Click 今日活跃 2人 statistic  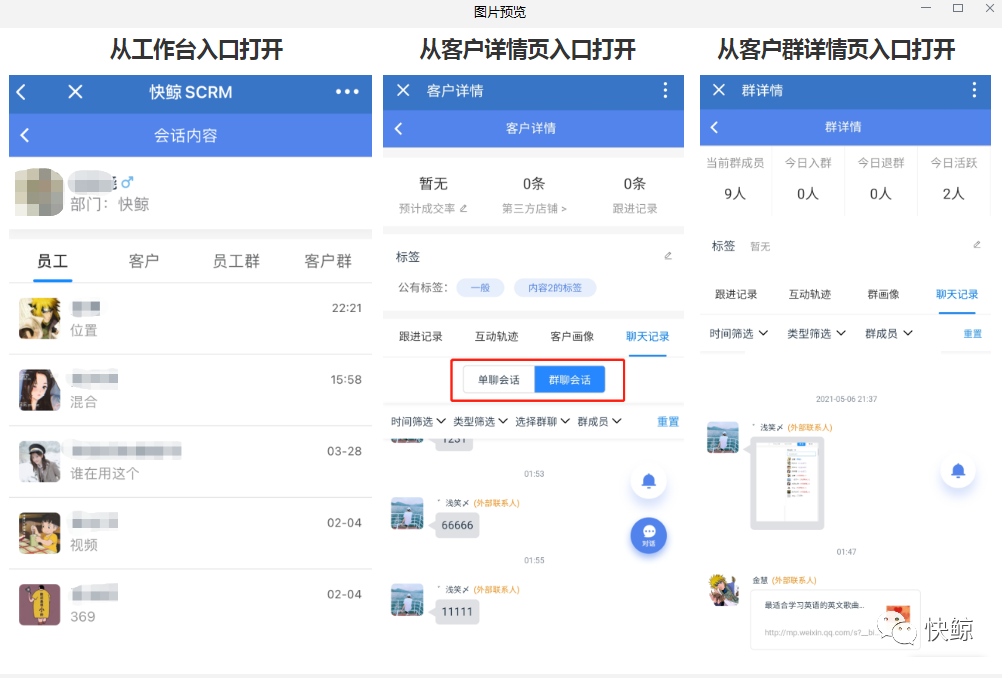(953, 179)
